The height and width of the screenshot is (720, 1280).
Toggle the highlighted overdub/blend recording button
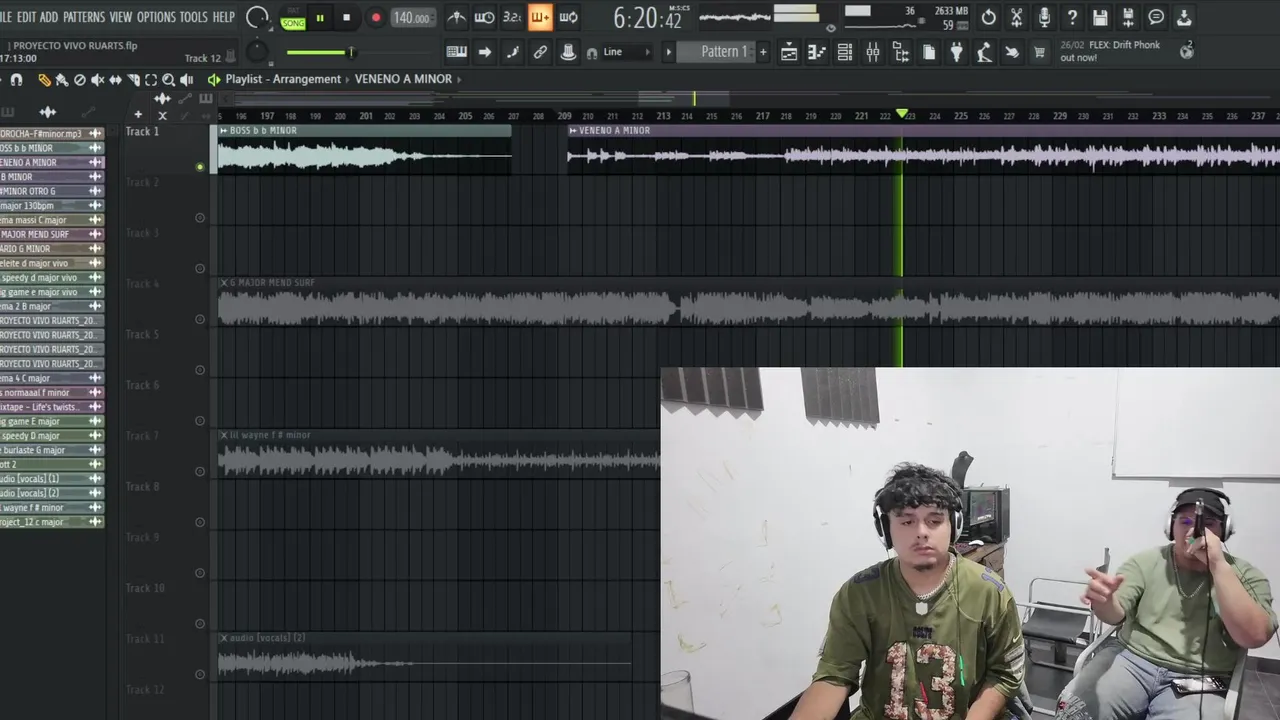[540, 17]
